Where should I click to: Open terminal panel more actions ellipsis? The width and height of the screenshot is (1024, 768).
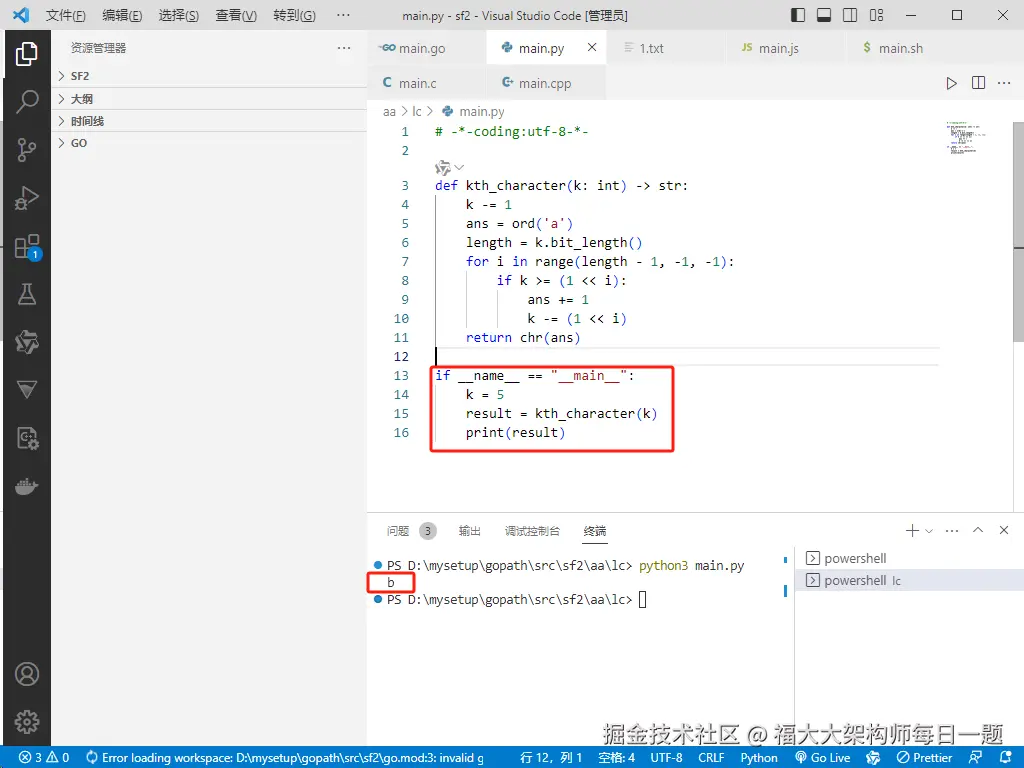952,530
